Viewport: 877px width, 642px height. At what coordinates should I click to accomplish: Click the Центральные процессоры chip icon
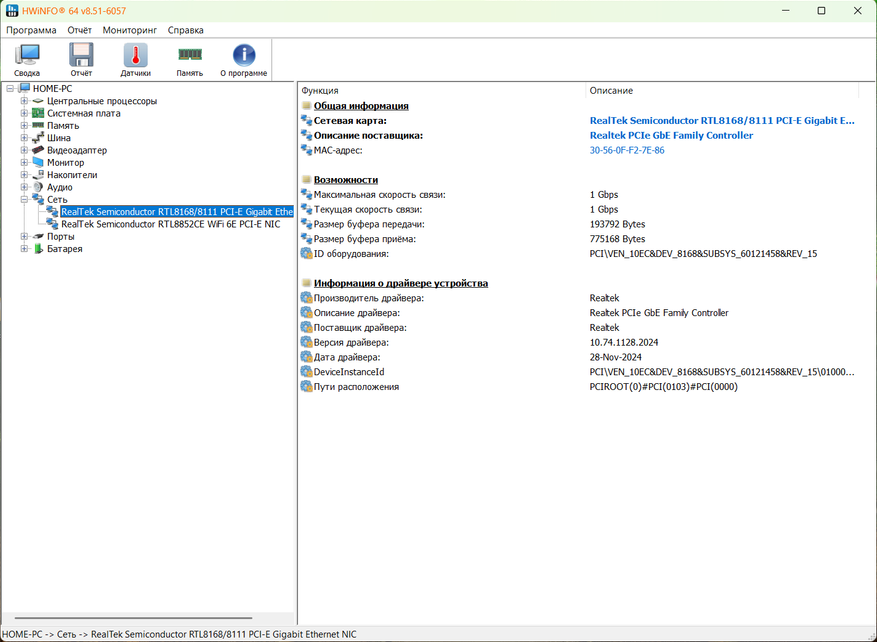point(38,101)
